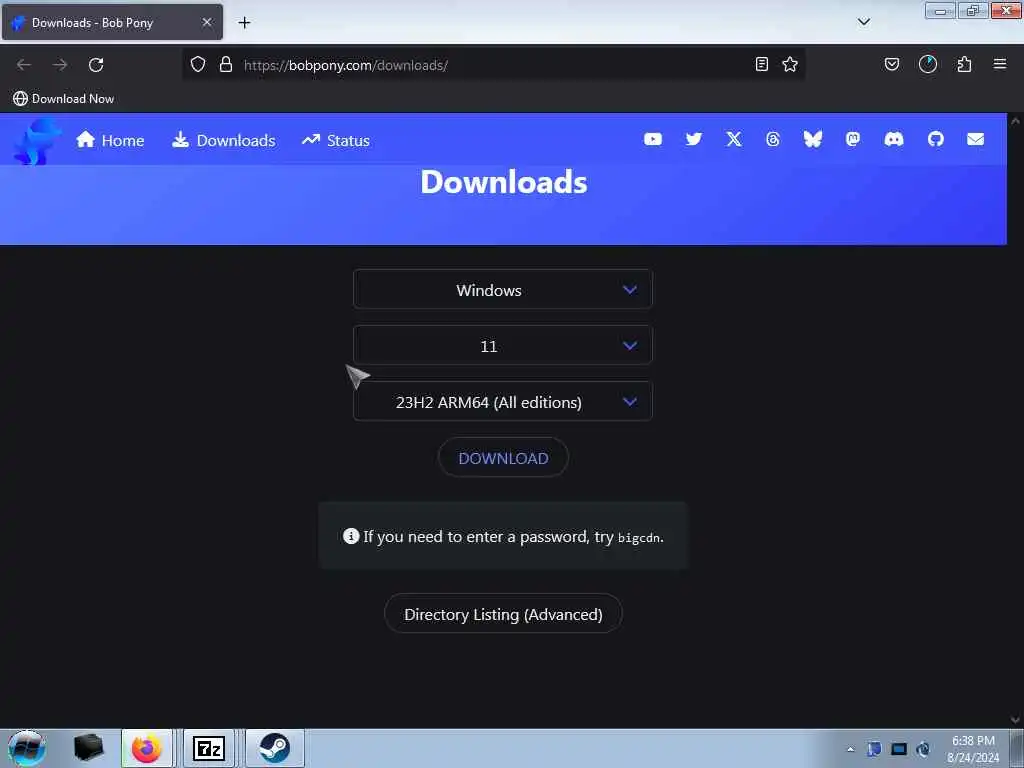Screen dimensions: 1024x768
Task: Open the Mastodon social icon
Action: [x=852, y=139]
